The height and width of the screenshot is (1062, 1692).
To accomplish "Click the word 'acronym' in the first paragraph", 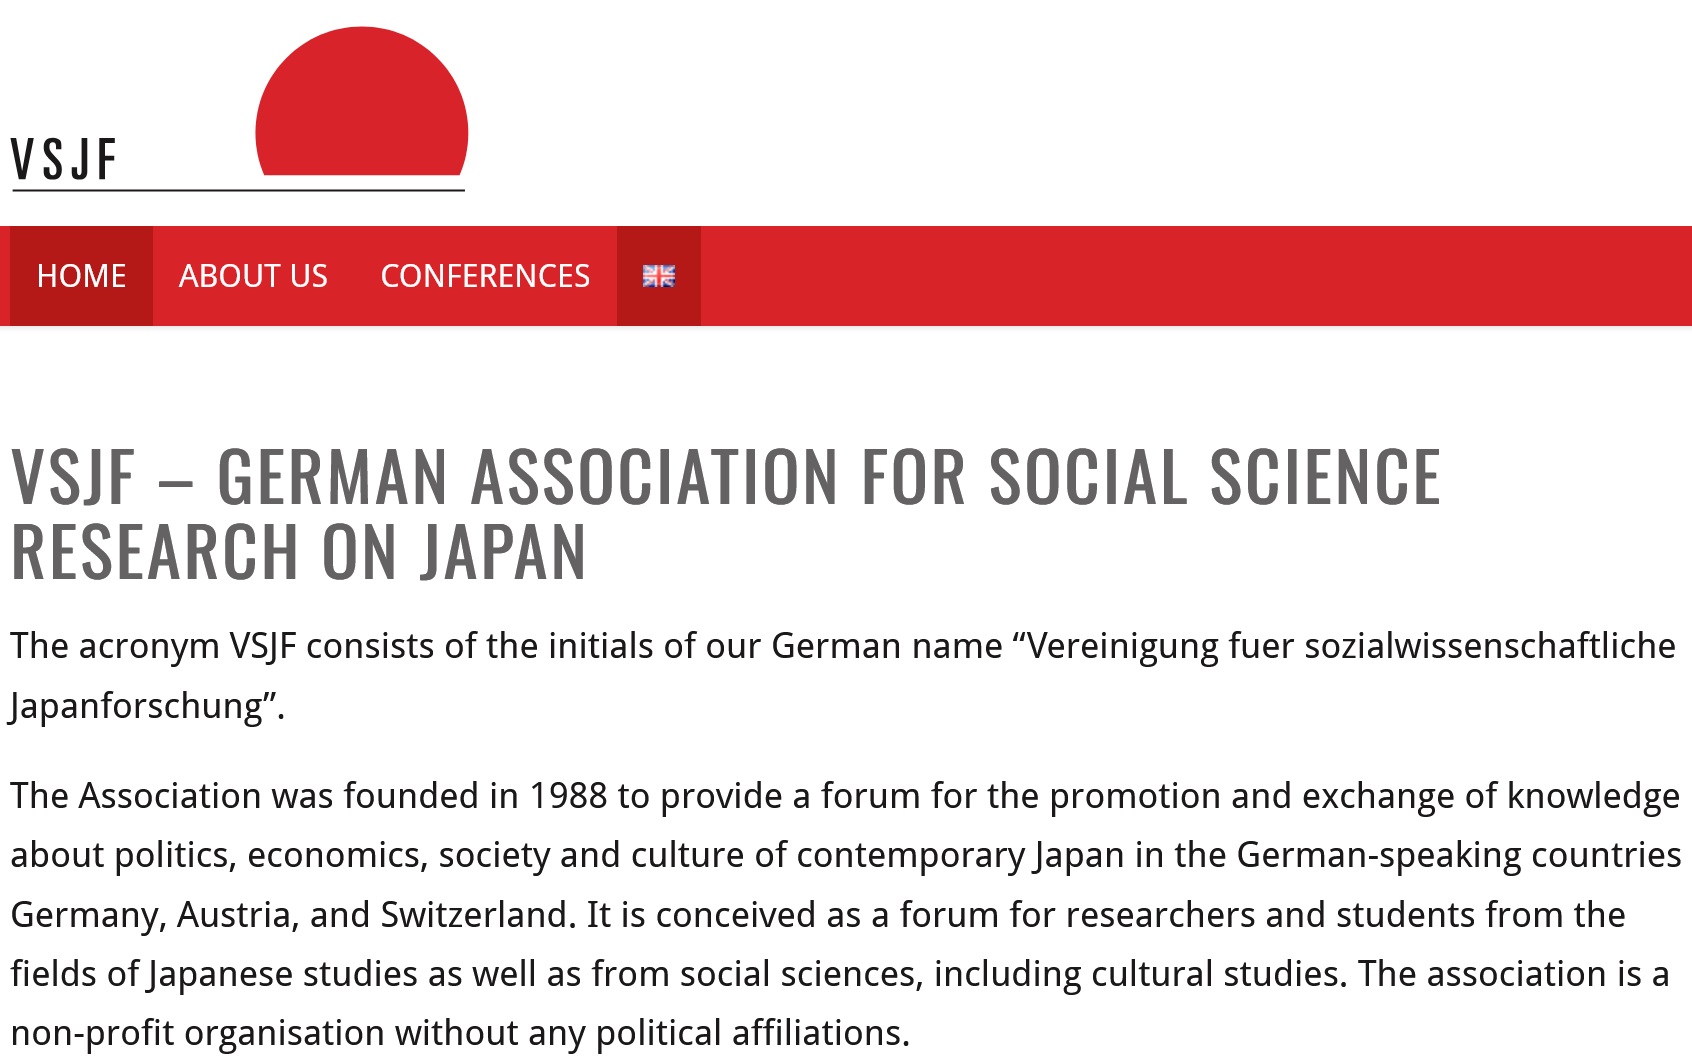I will [x=149, y=647].
